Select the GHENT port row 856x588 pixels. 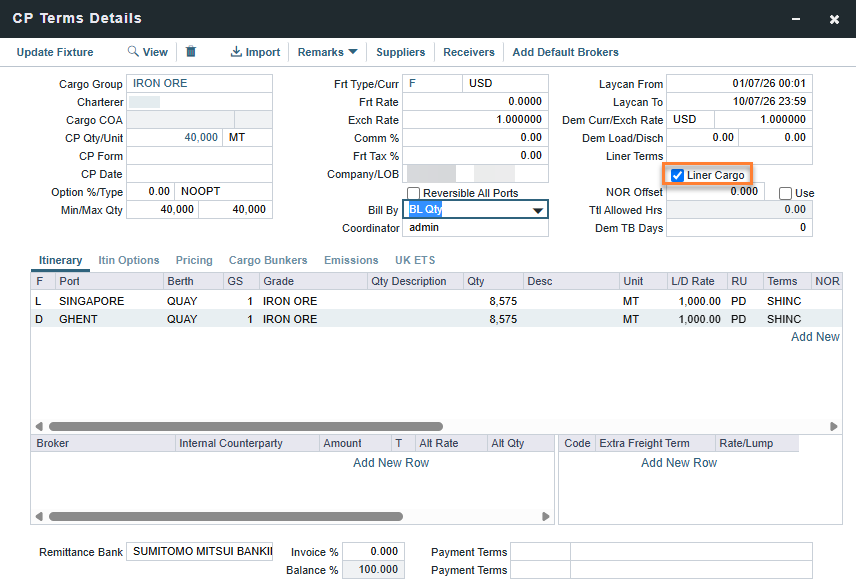(436, 319)
